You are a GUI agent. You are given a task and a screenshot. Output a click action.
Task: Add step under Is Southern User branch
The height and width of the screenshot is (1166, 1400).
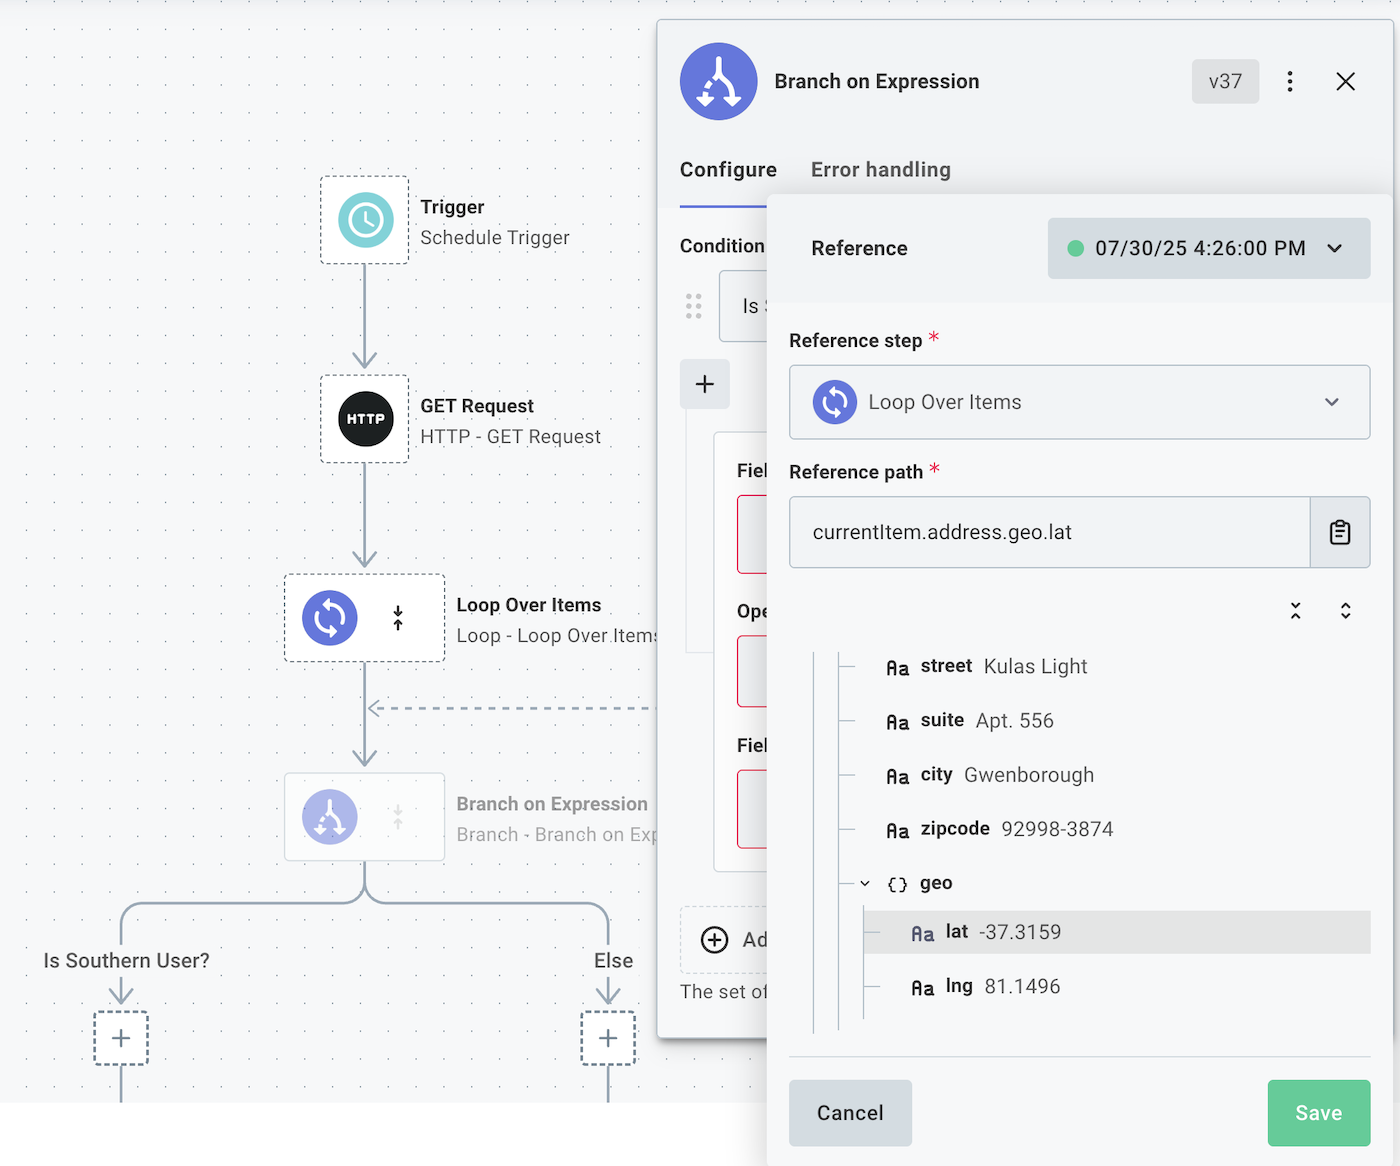121,1038
